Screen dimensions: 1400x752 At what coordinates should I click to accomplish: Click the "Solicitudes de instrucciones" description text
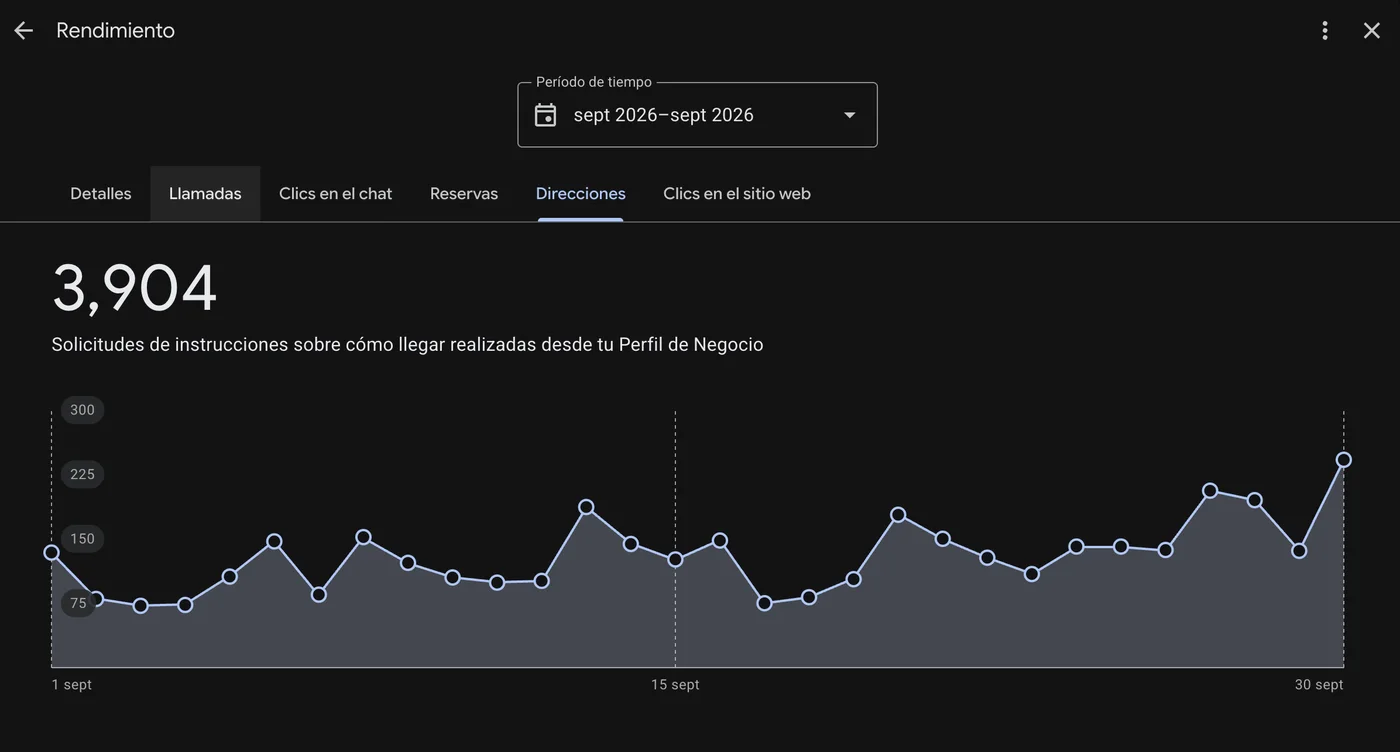408,345
